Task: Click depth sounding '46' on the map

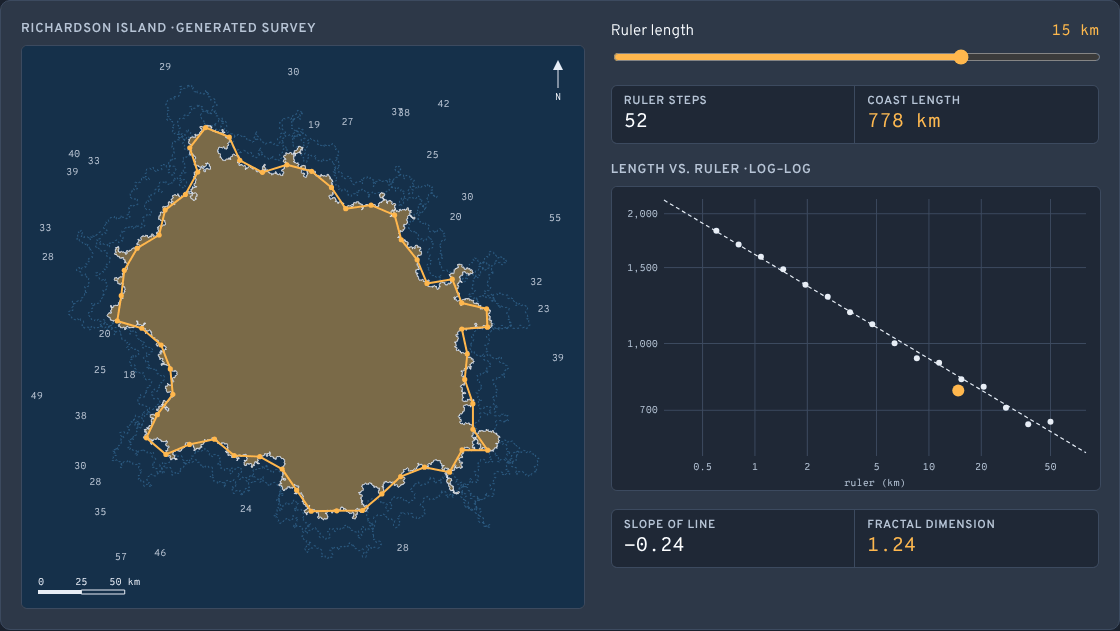Action: (x=160, y=552)
